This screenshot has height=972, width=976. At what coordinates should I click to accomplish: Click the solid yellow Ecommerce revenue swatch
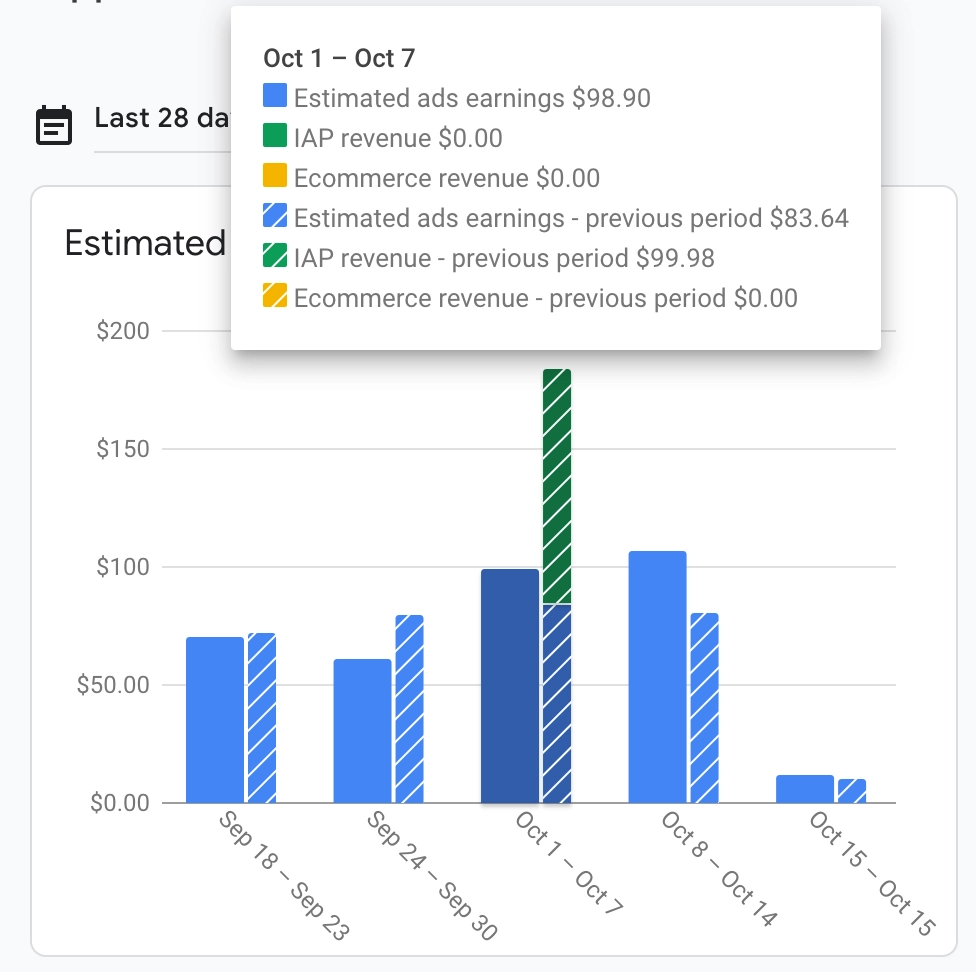[x=276, y=178]
